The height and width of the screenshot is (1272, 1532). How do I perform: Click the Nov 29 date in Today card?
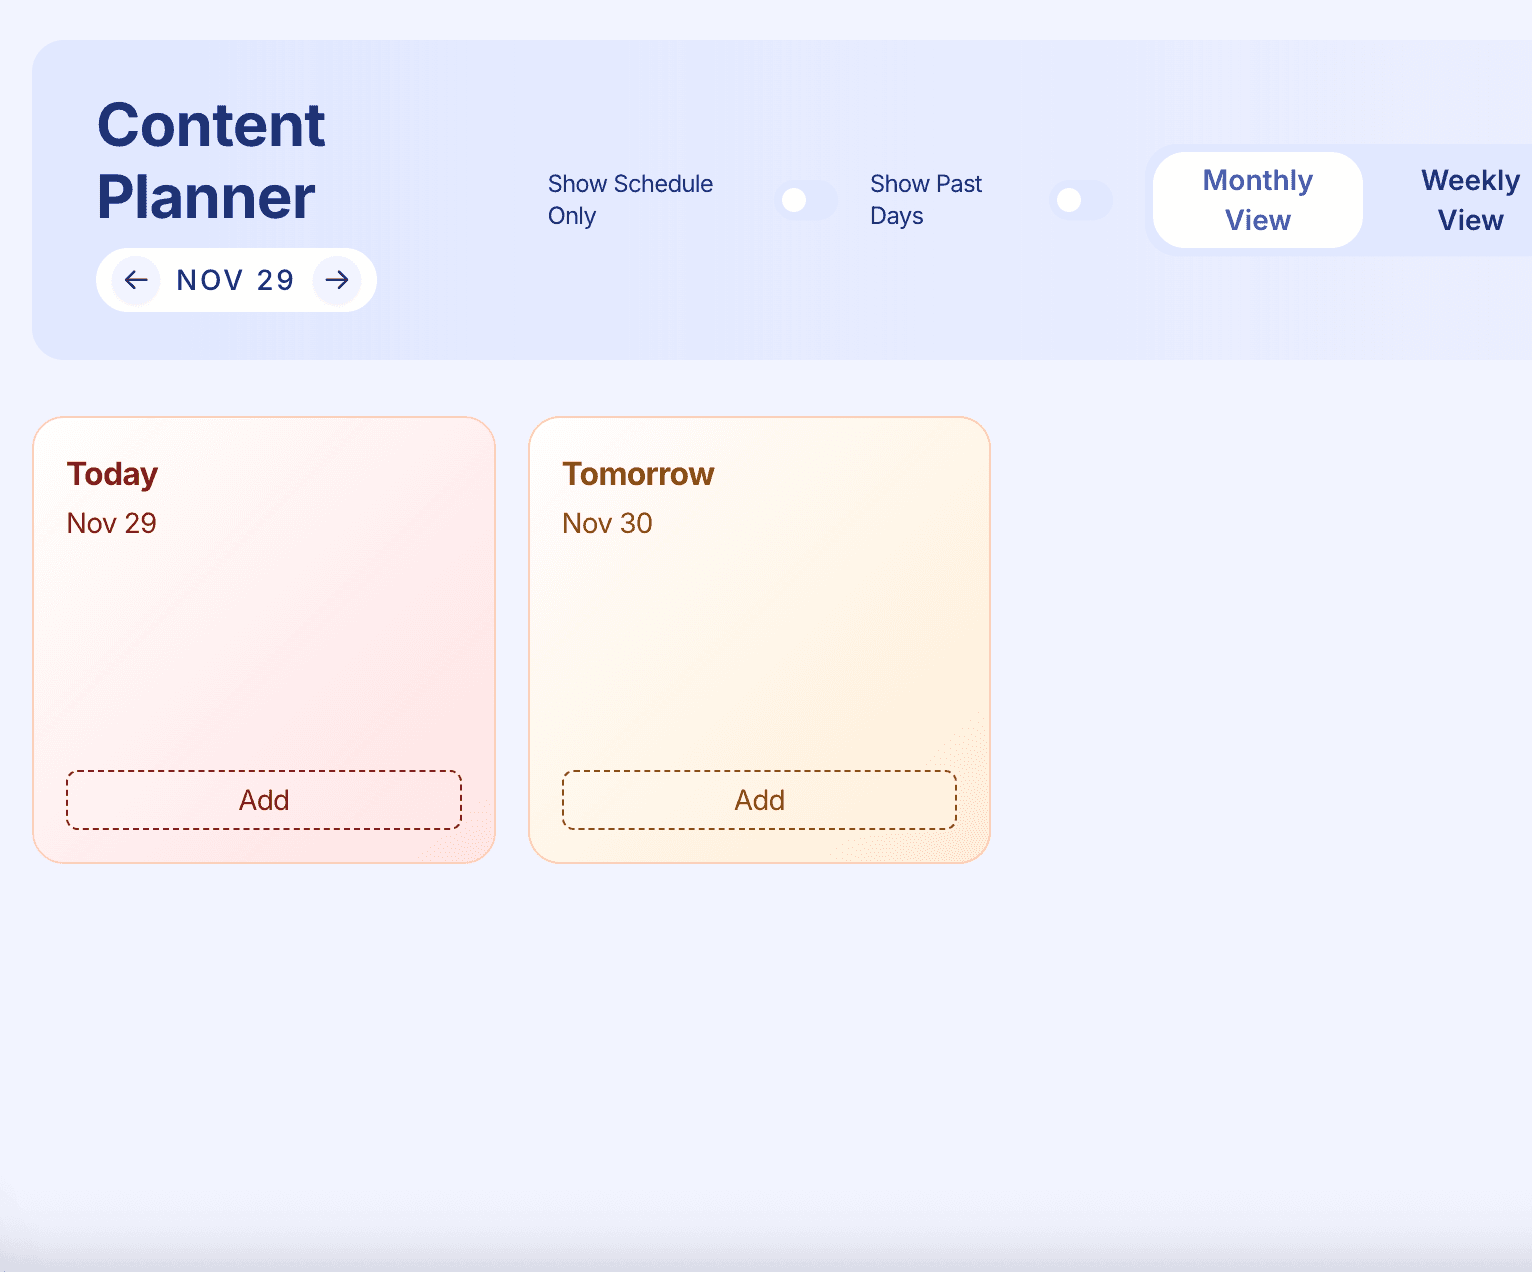pyautogui.click(x=112, y=523)
